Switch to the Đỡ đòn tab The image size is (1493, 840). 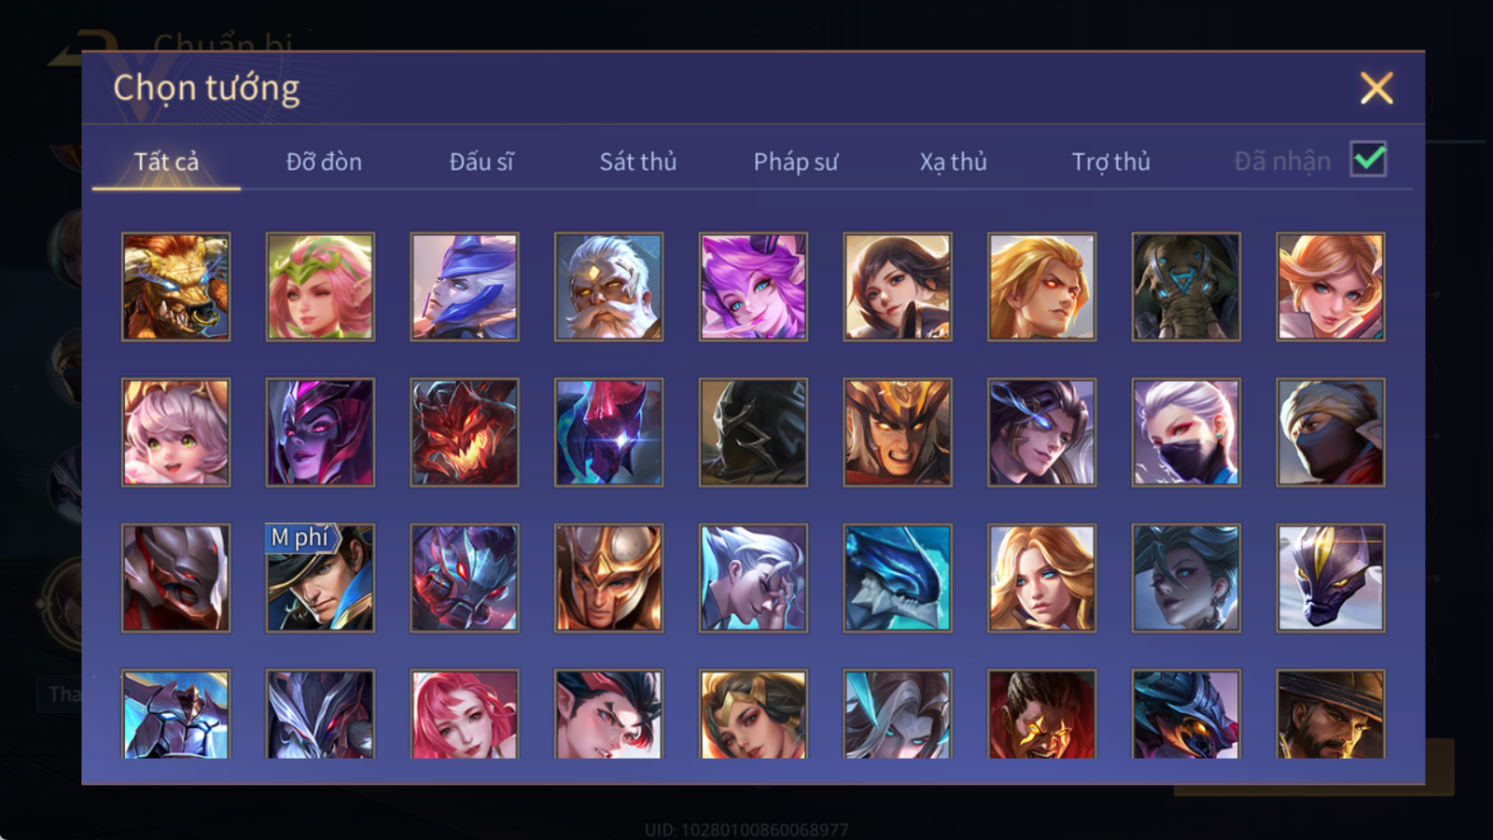click(324, 161)
